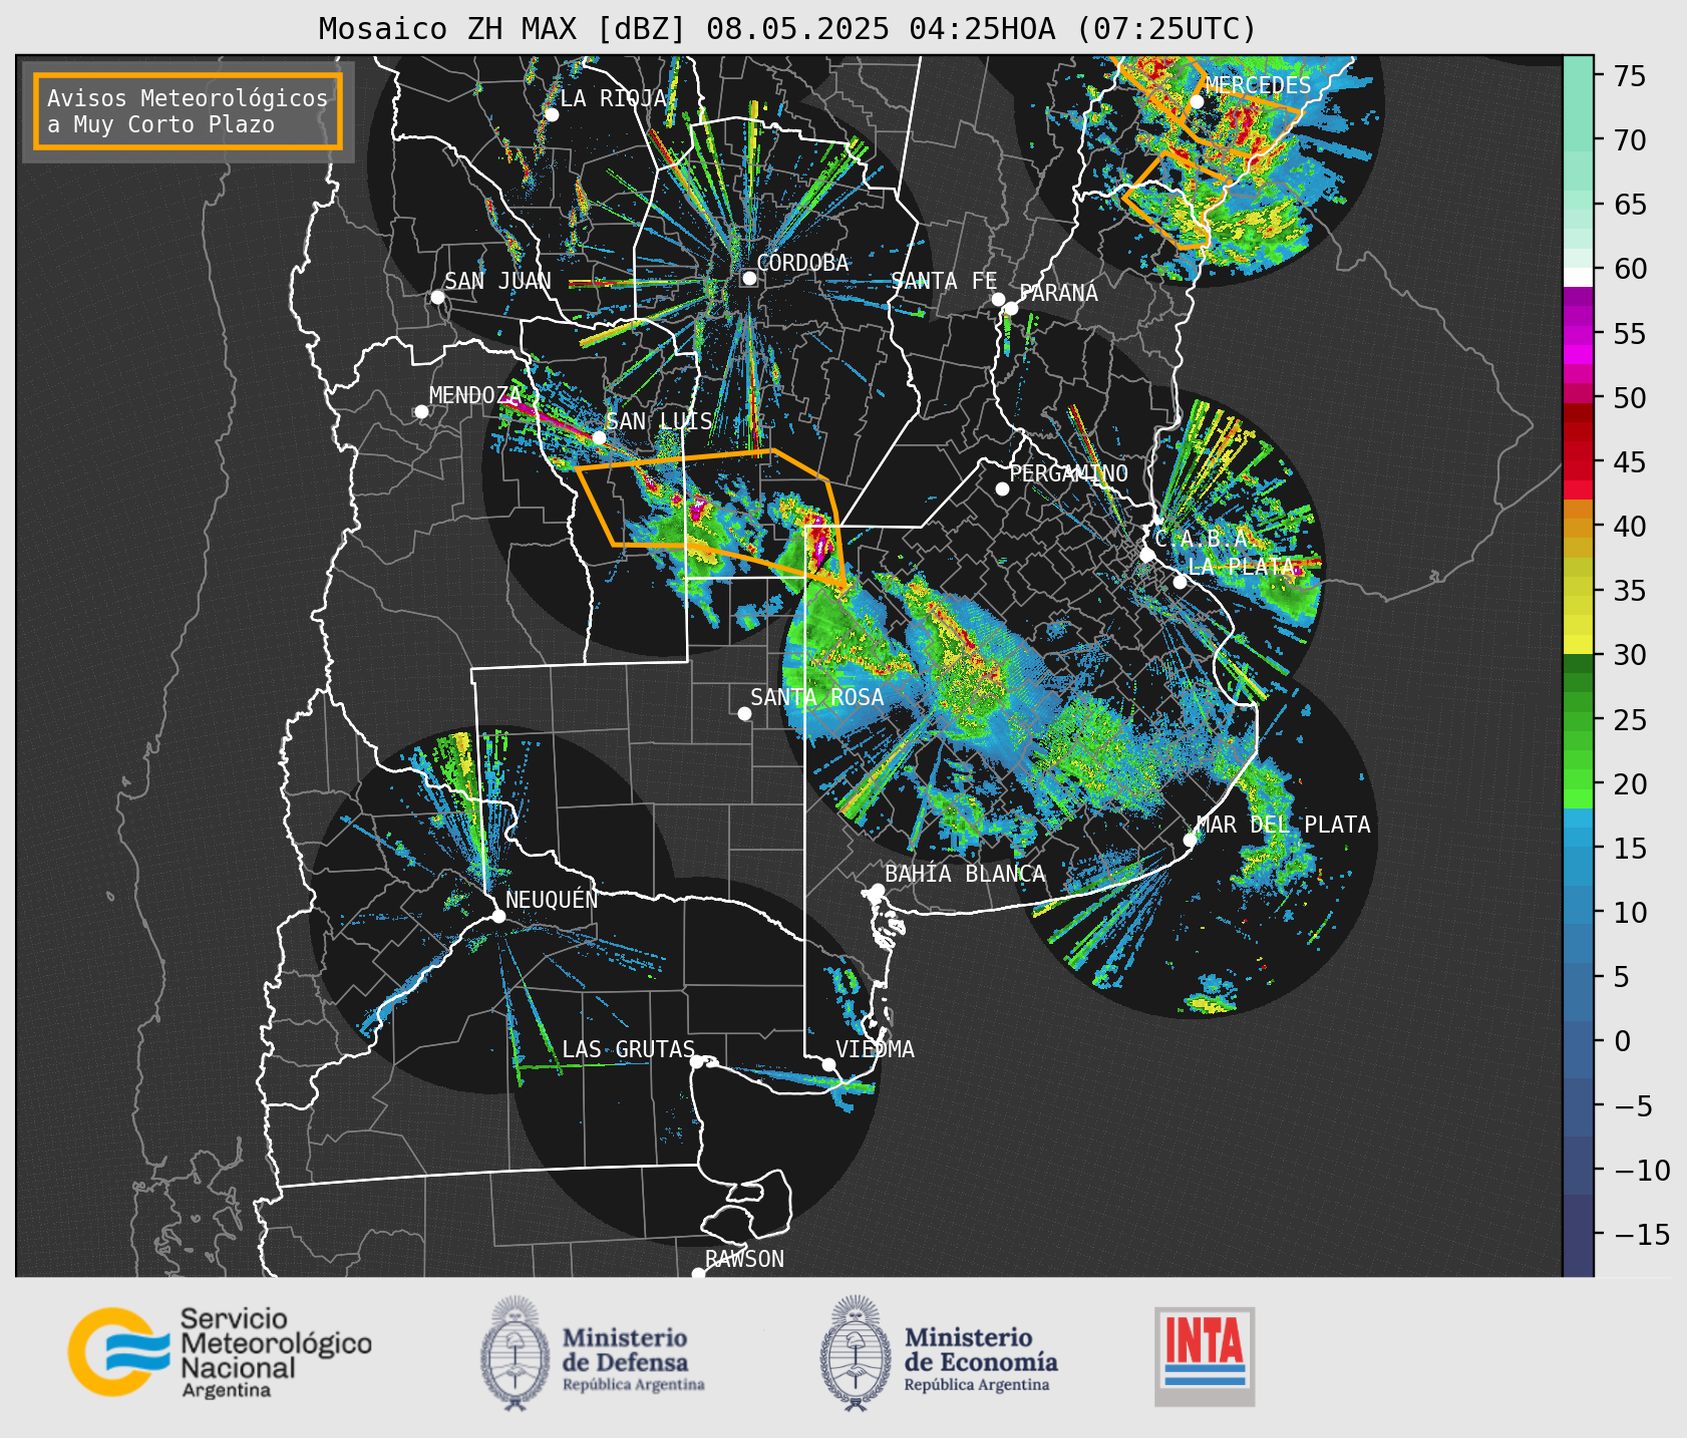Click the Avisos Meteorológicos a Muy Corto Plazo legend box
Image resolution: width=1687 pixels, height=1438 pixels.
(x=188, y=111)
